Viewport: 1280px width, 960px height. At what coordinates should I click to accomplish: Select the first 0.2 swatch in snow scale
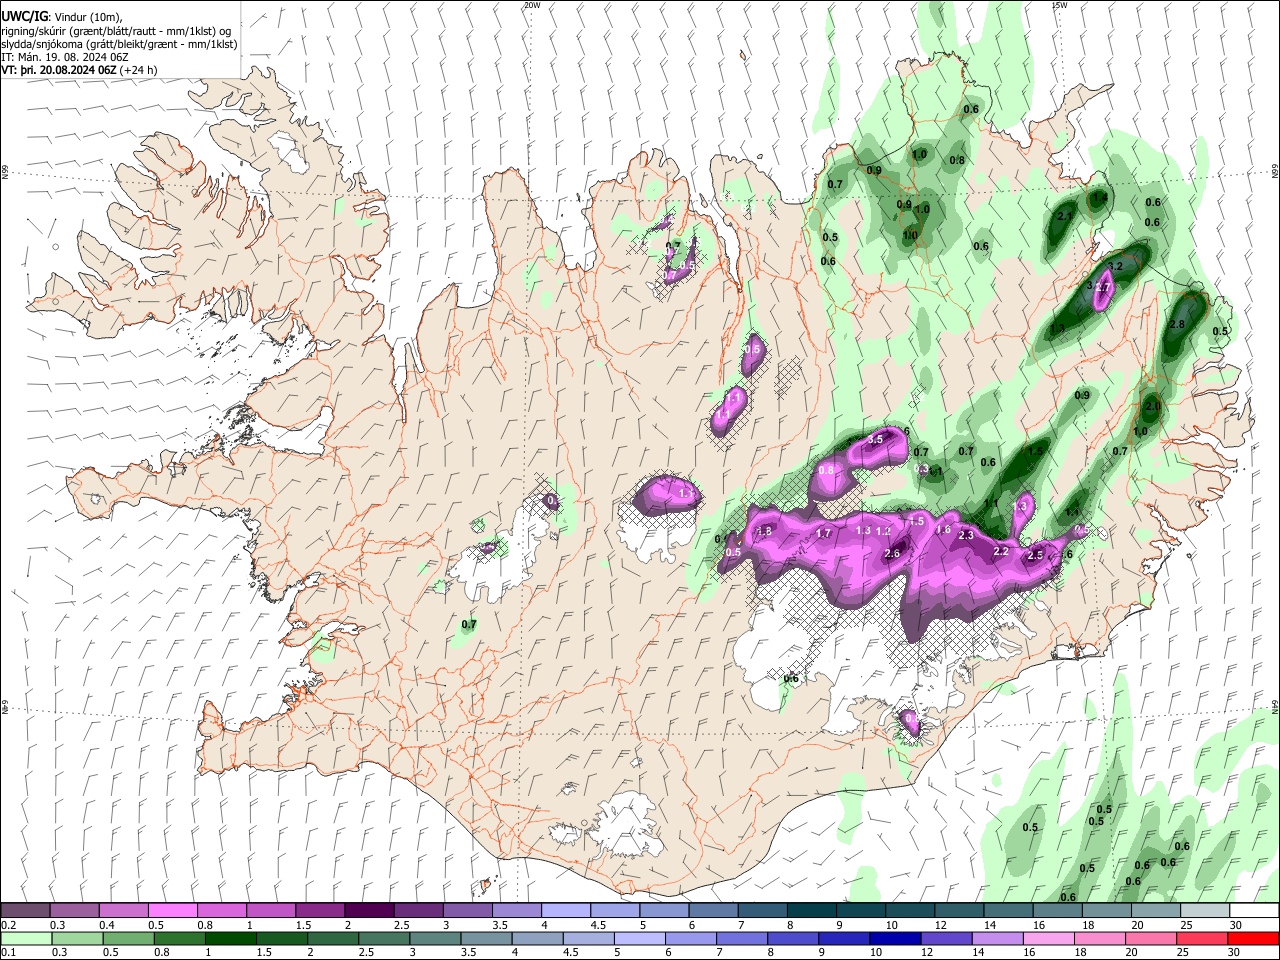(x=25, y=910)
